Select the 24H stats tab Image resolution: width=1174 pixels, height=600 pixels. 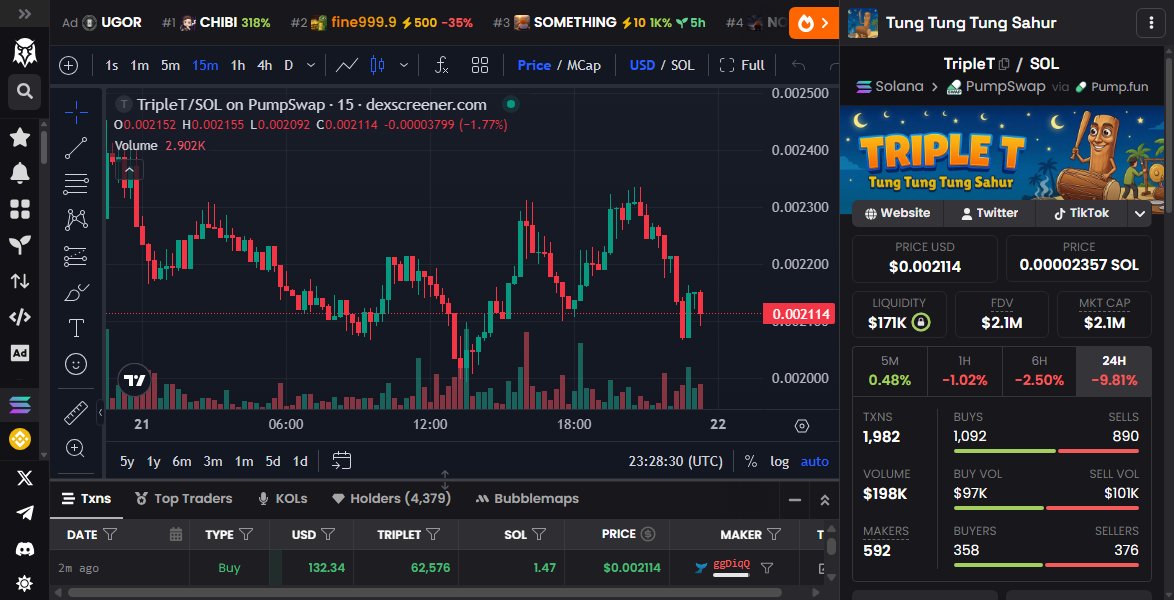1113,371
